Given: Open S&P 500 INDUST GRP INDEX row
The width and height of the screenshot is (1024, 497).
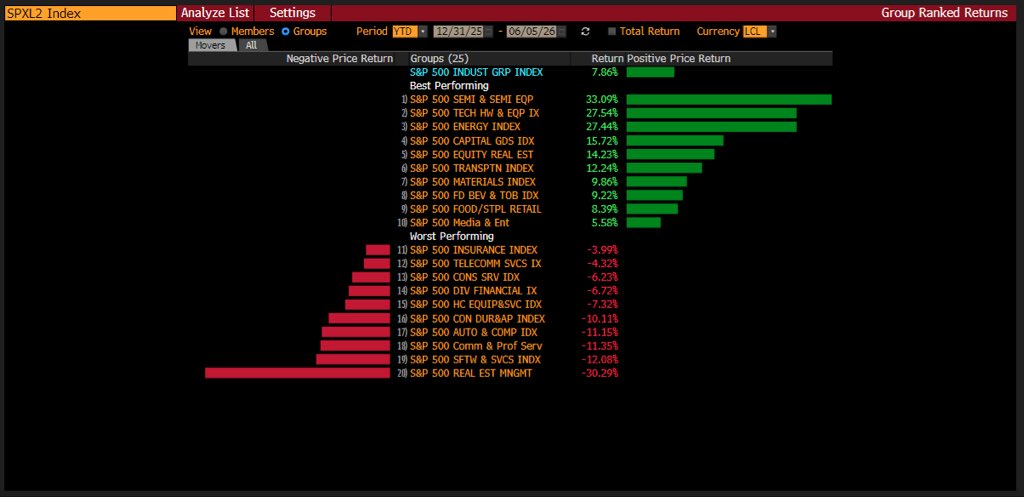Looking at the screenshot, I should [476, 72].
